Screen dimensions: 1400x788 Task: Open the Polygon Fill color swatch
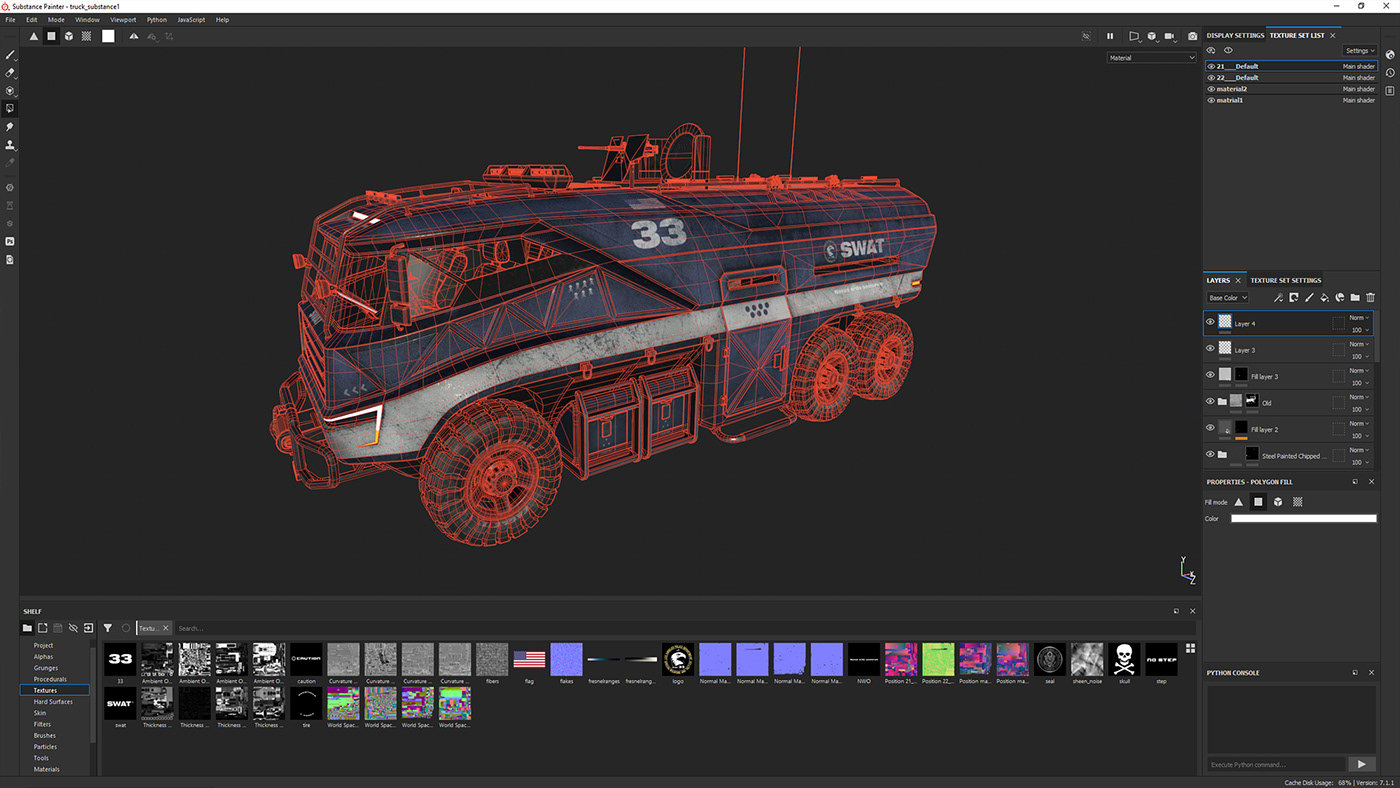(x=1303, y=518)
